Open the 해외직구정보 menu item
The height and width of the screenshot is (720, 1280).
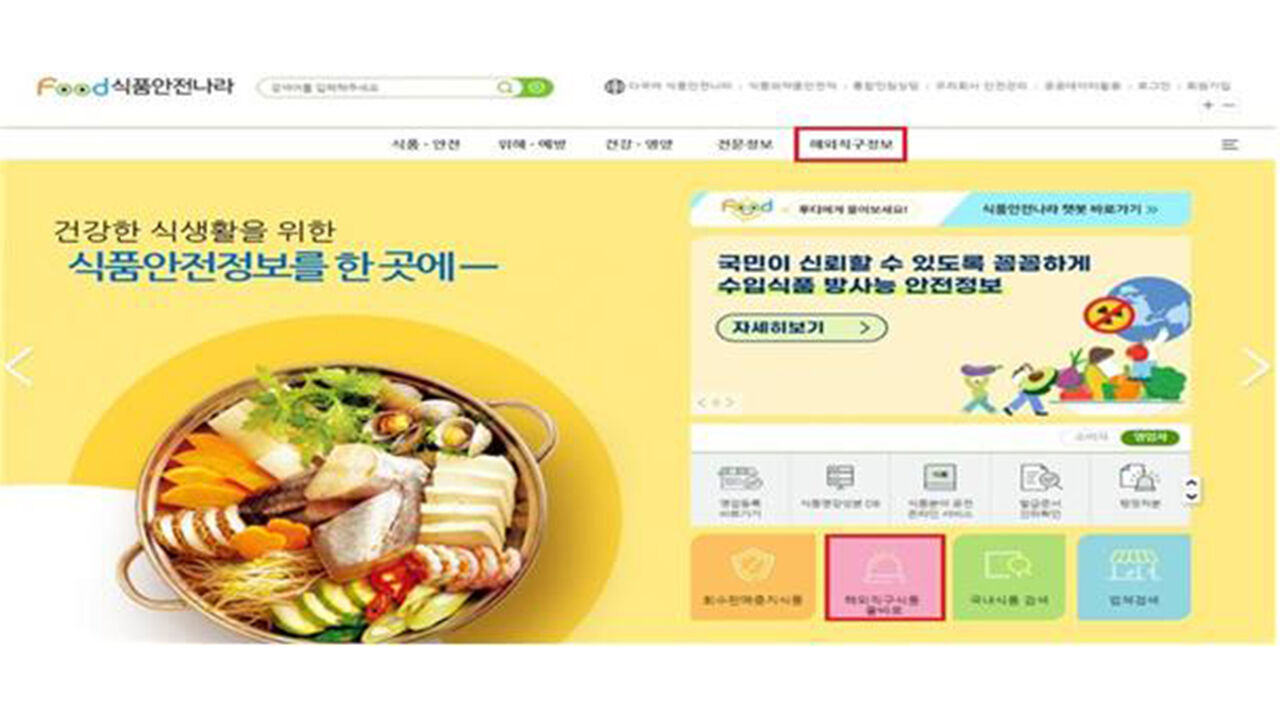[851, 145]
